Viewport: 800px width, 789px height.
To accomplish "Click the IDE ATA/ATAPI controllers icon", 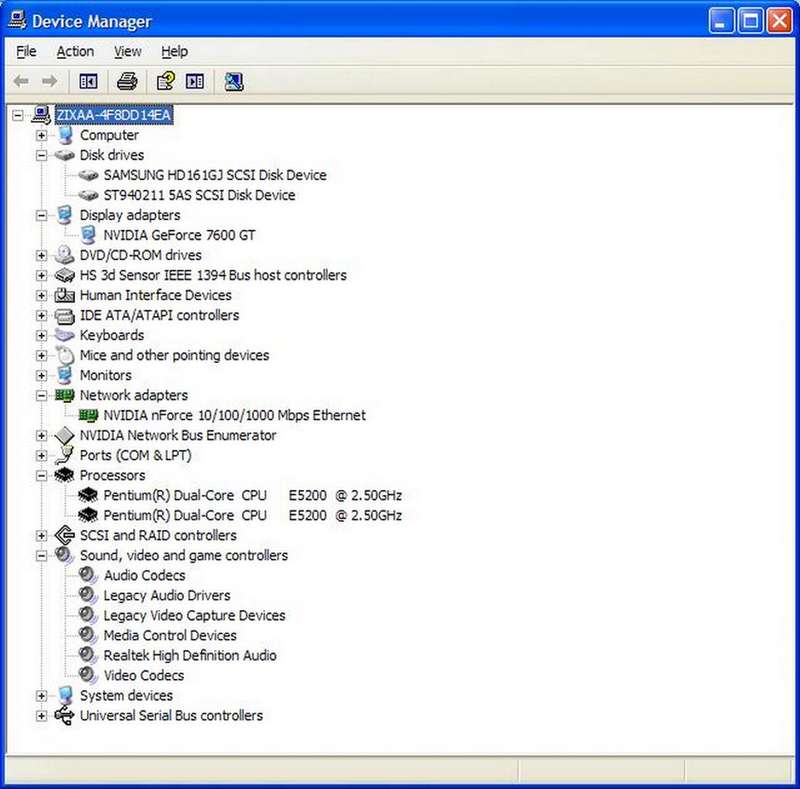I will click(65, 315).
